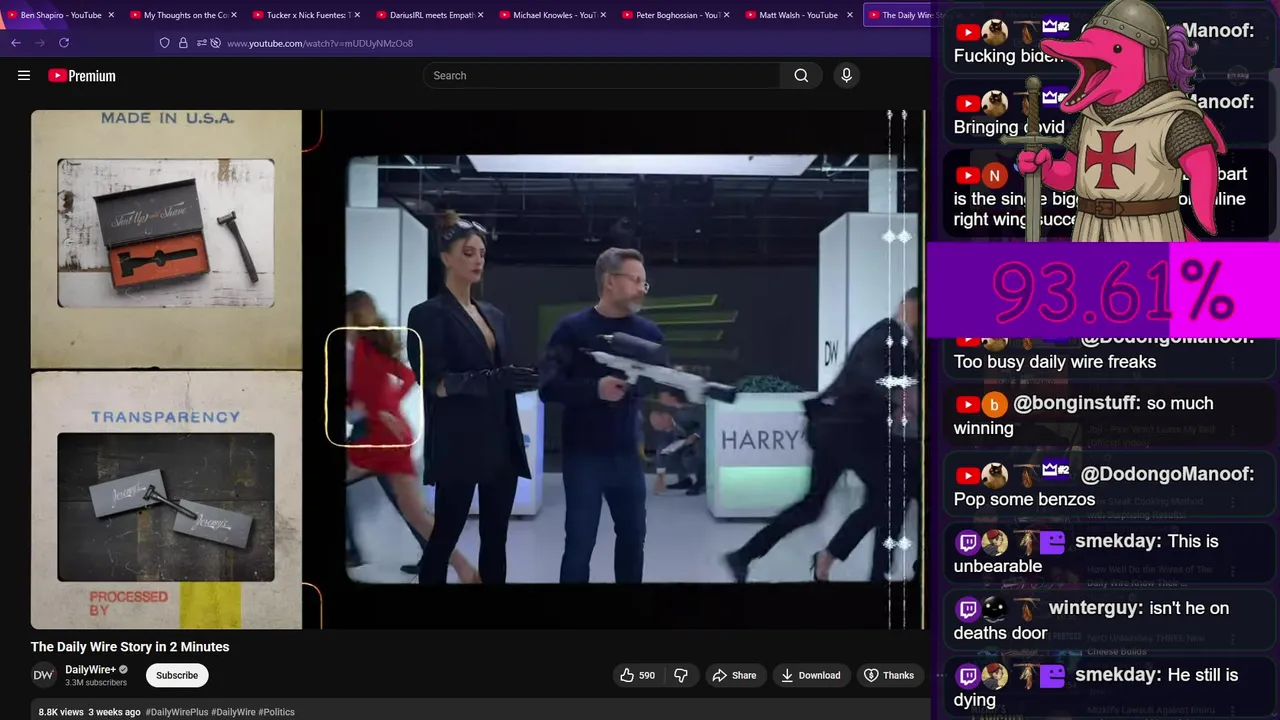Click the browser address bar URL

click(x=320, y=43)
